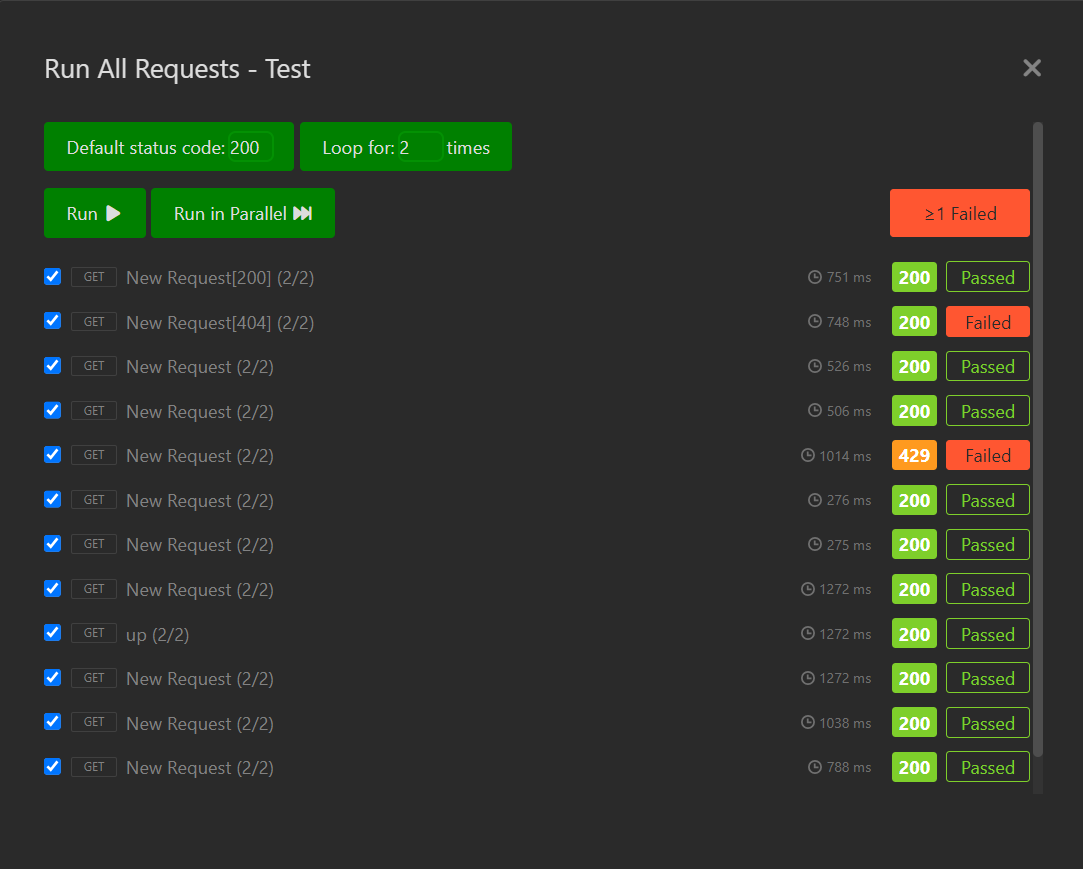Uncheck checkbox for the 788 ms request

52,767
